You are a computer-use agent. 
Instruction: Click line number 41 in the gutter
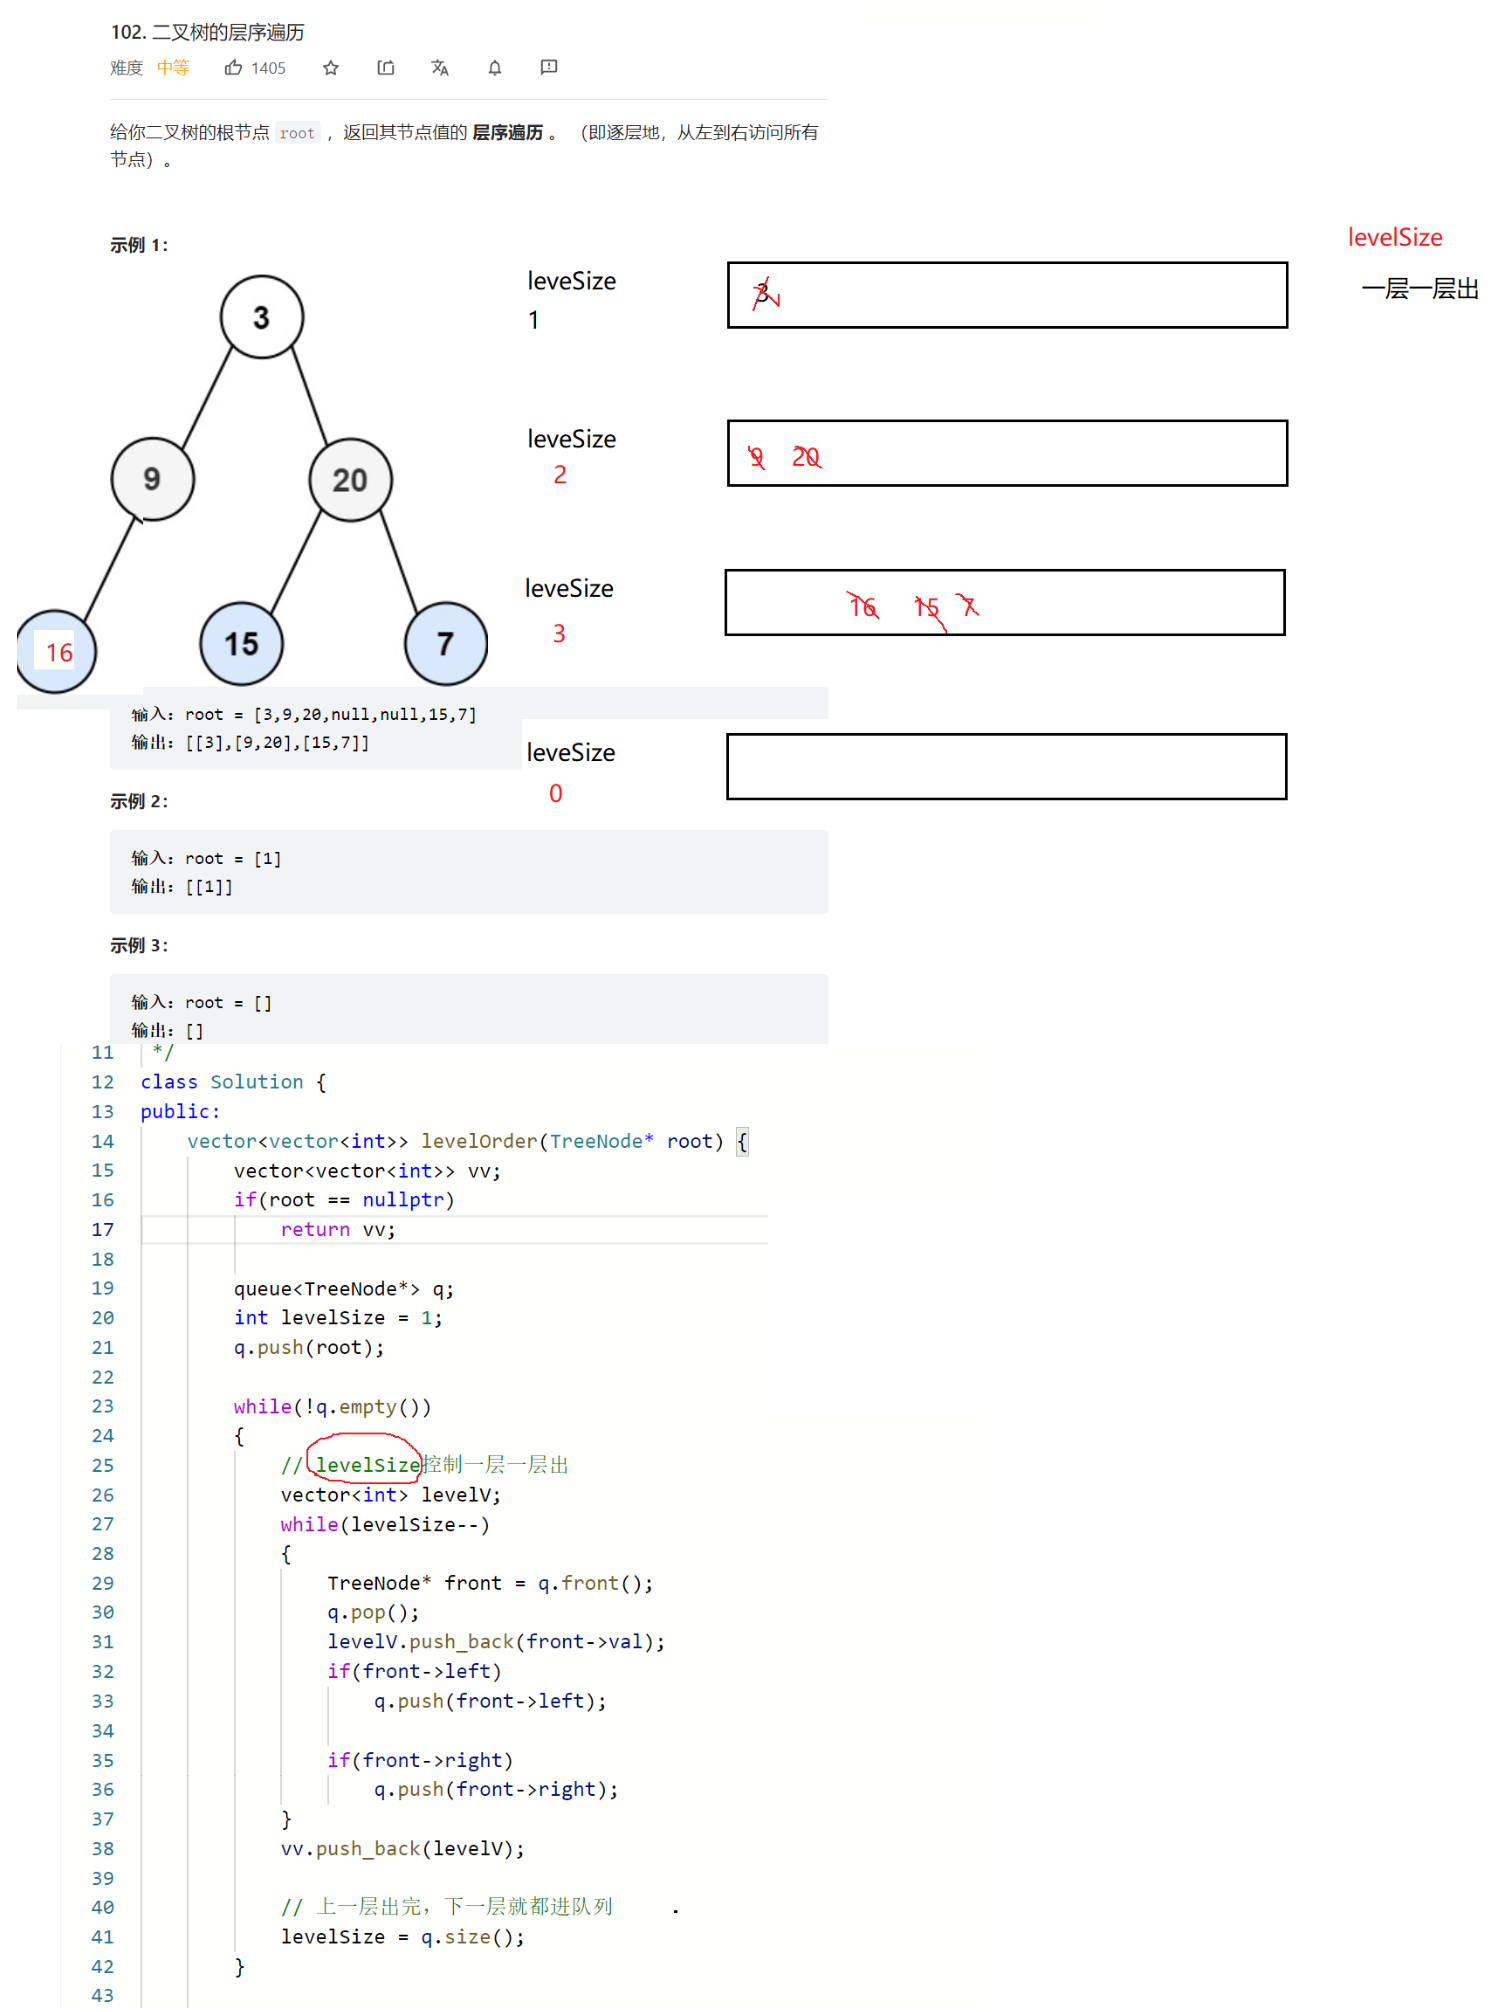pos(103,1936)
